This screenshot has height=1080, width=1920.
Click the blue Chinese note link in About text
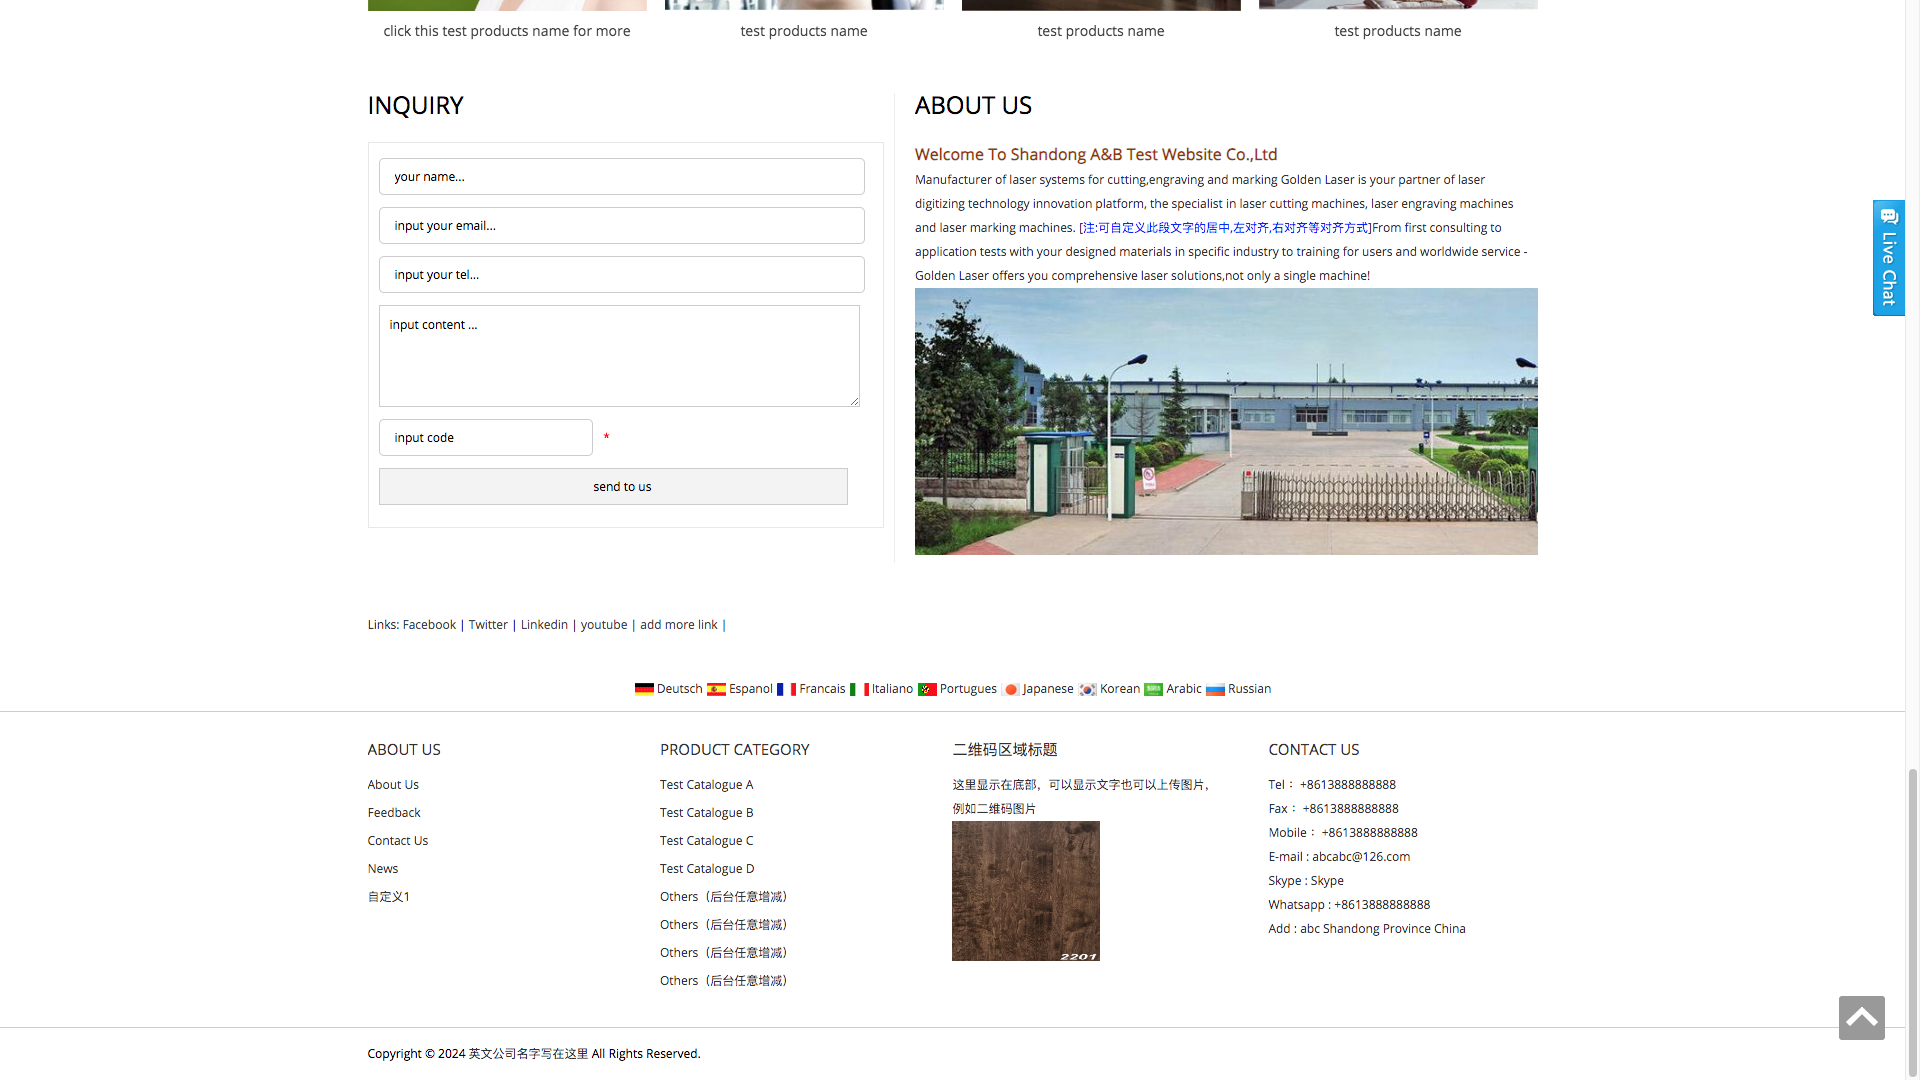(1225, 228)
